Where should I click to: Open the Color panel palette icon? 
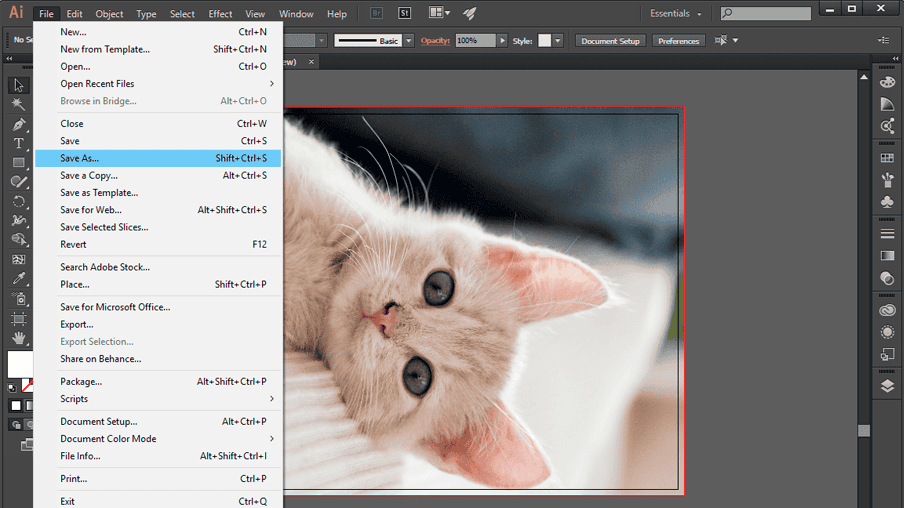(887, 82)
